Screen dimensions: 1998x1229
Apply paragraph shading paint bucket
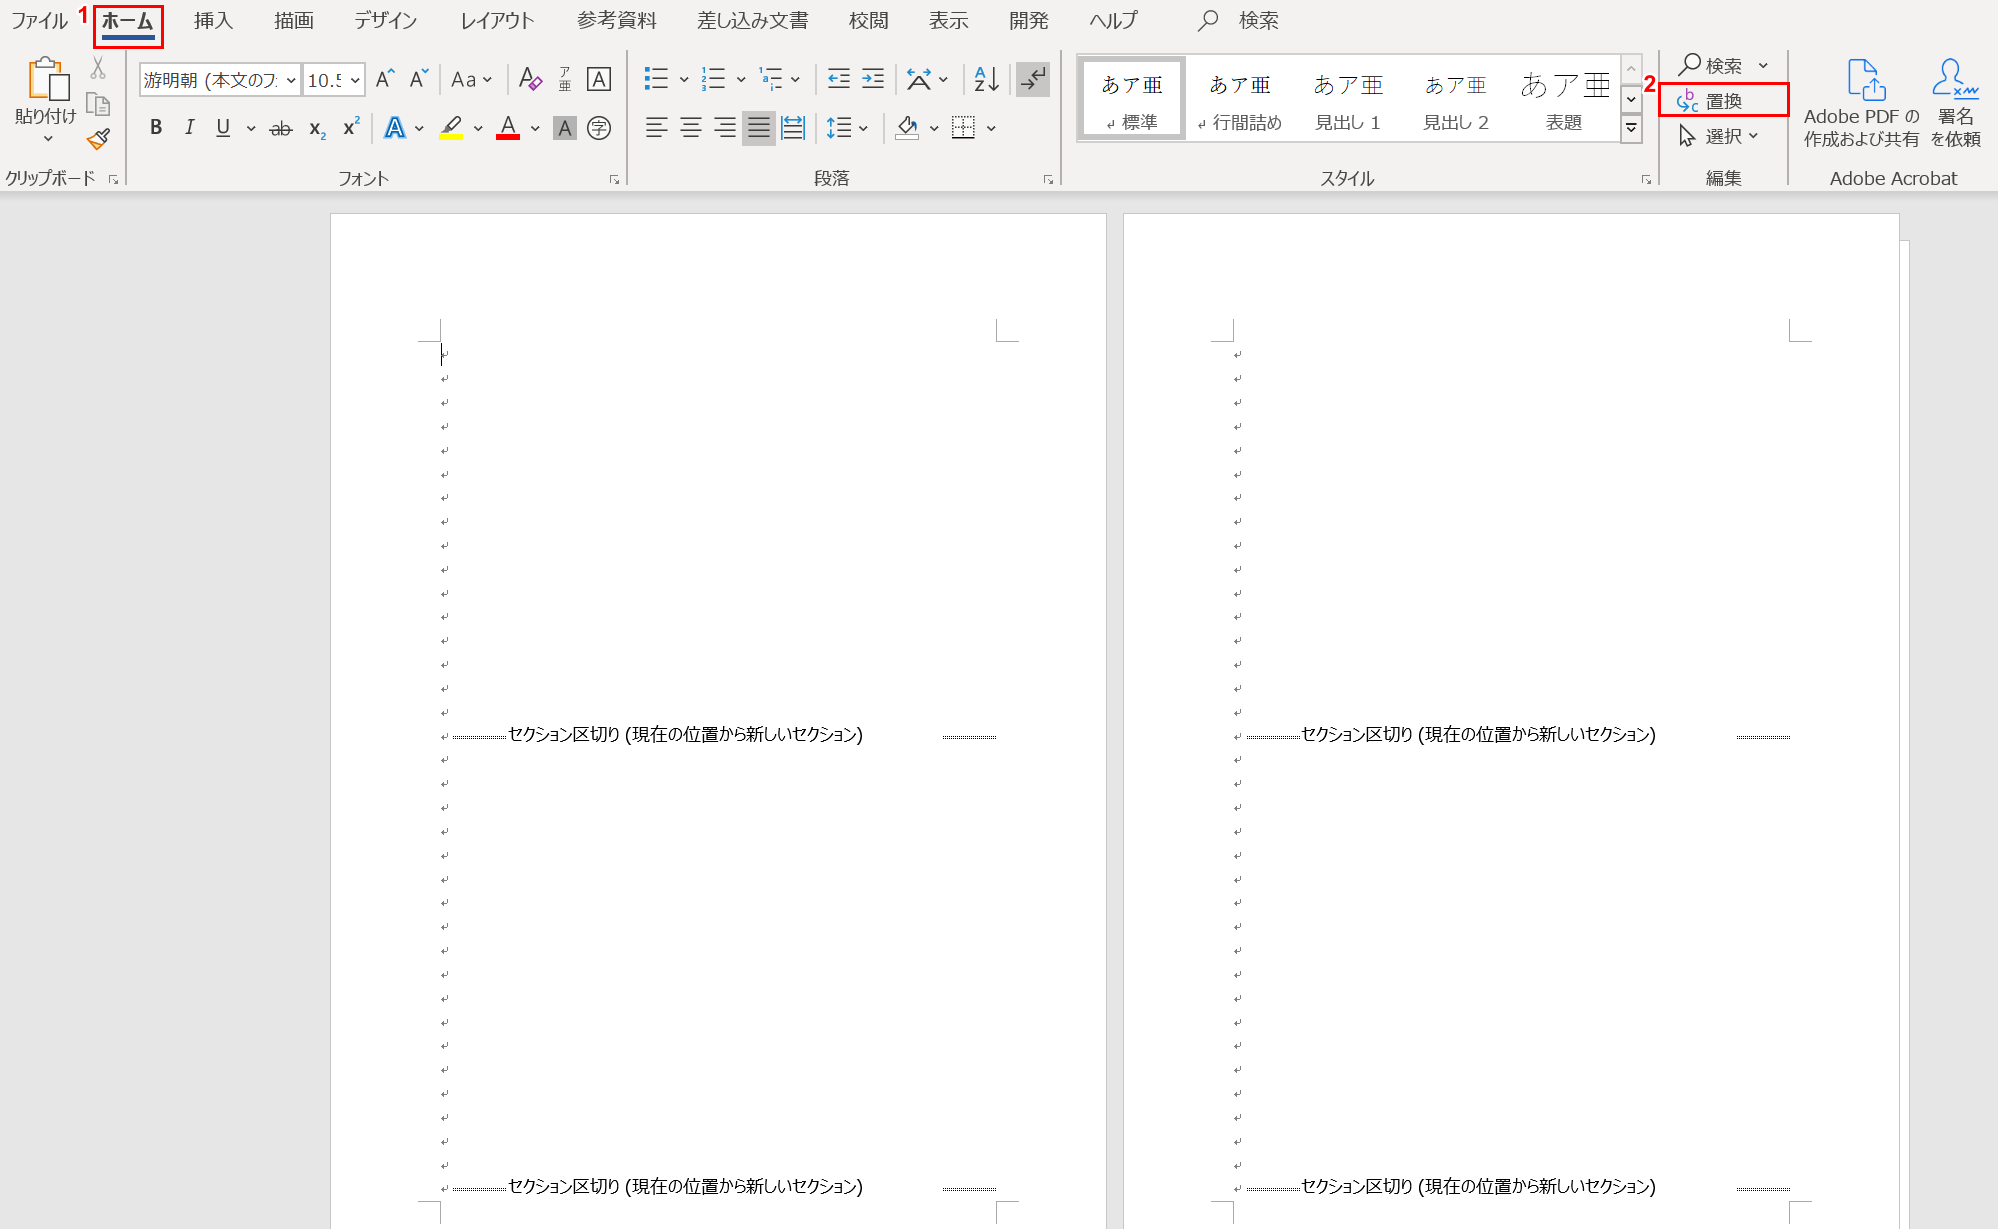[x=907, y=128]
